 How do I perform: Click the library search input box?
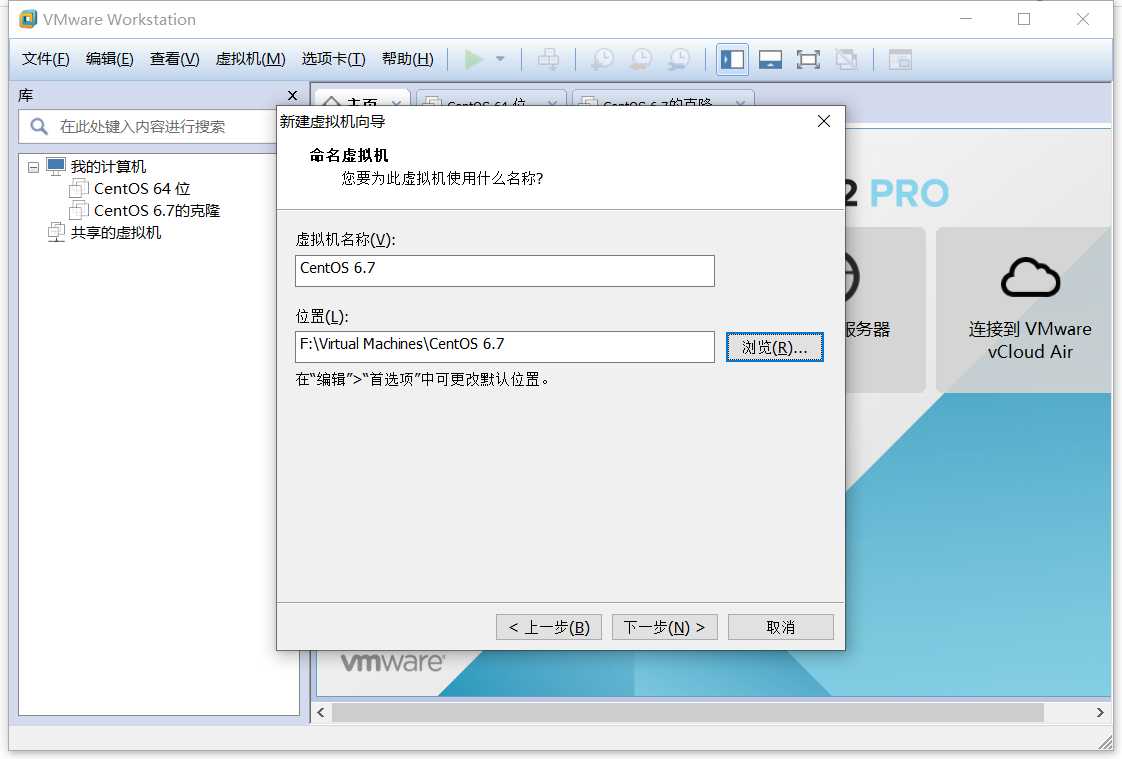147,127
